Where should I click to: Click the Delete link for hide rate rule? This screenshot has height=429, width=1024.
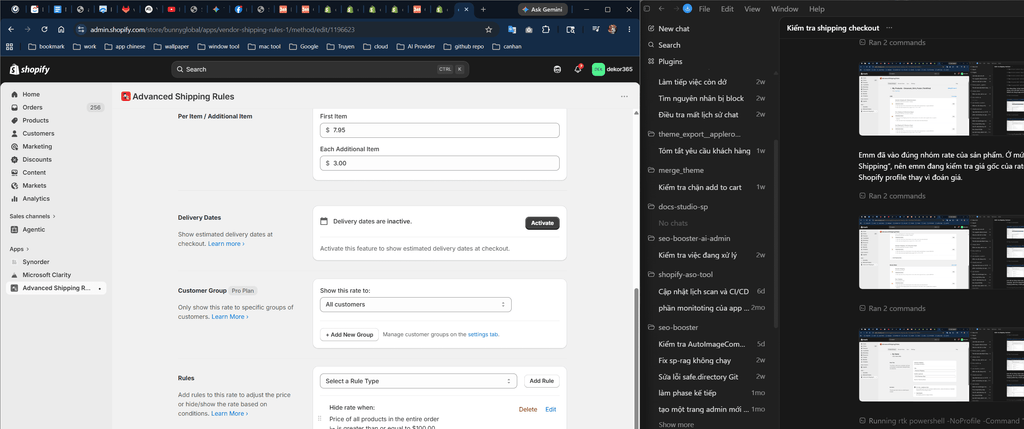click(528, 409)
